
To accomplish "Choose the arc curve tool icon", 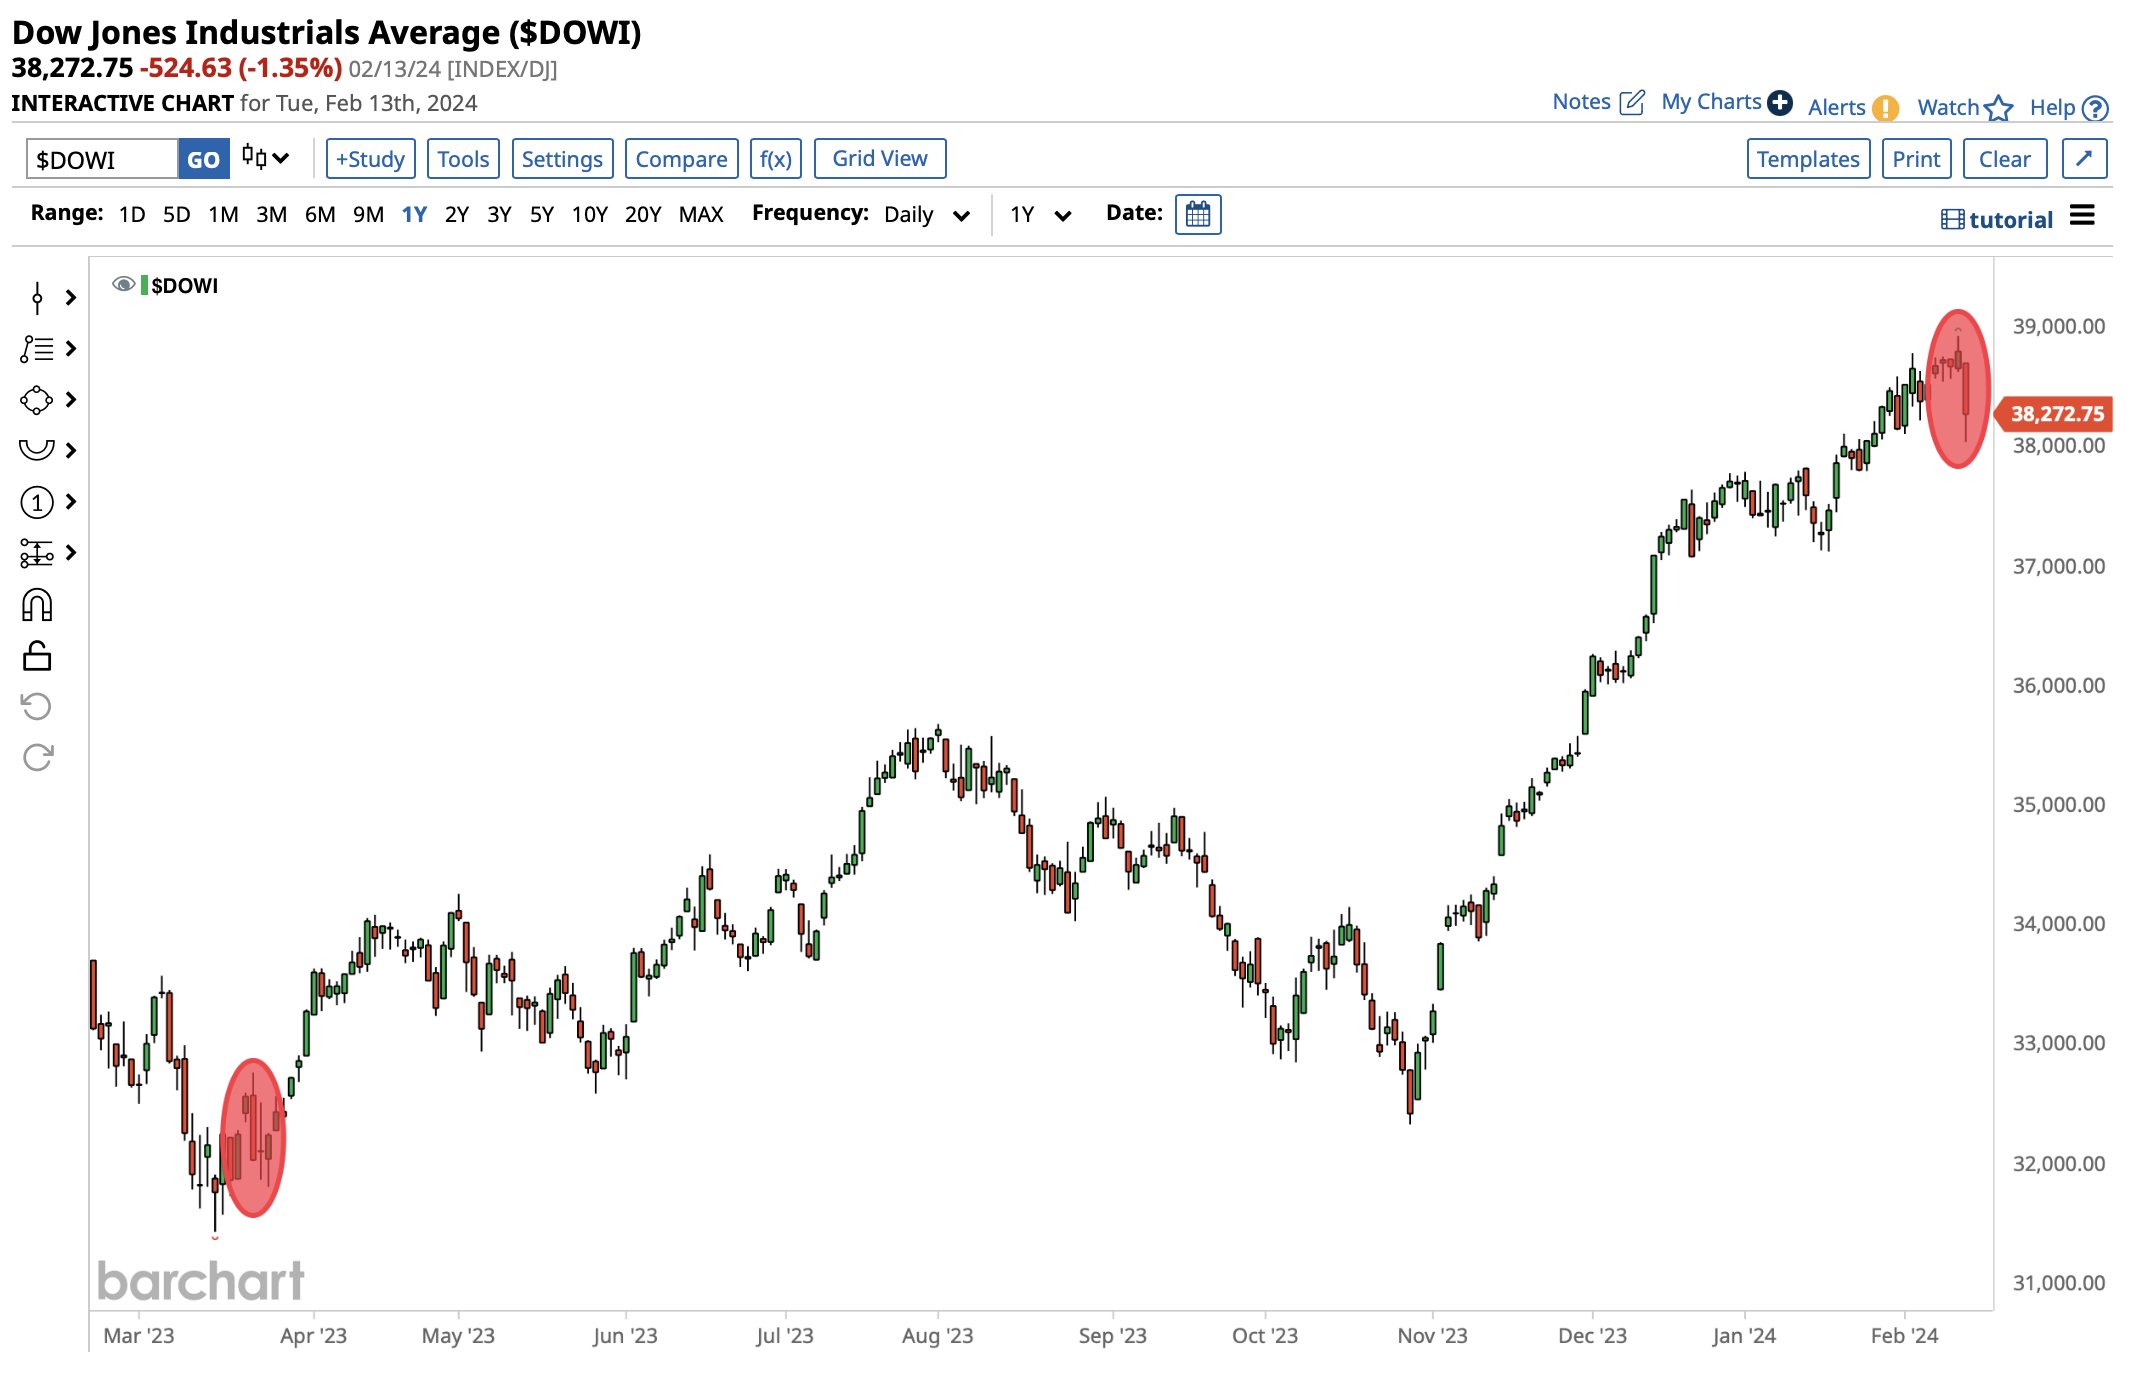I will click(x=36, y=450).
